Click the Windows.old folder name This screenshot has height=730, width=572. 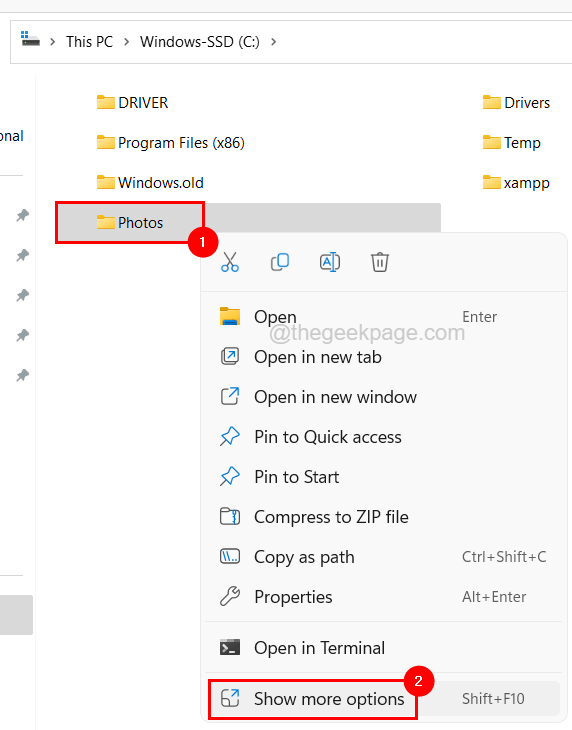[161, 182]
